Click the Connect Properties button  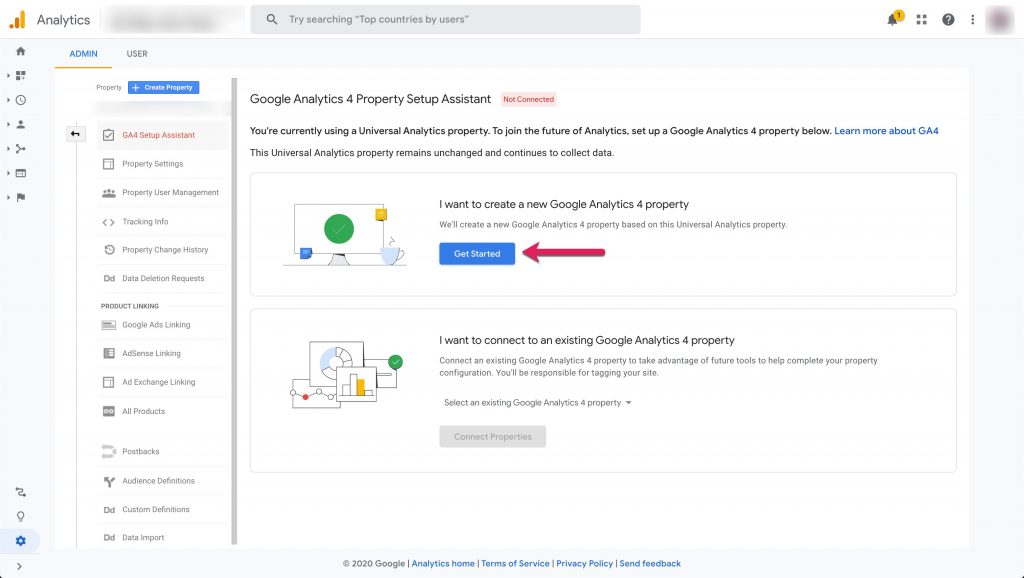click(492, 437)
